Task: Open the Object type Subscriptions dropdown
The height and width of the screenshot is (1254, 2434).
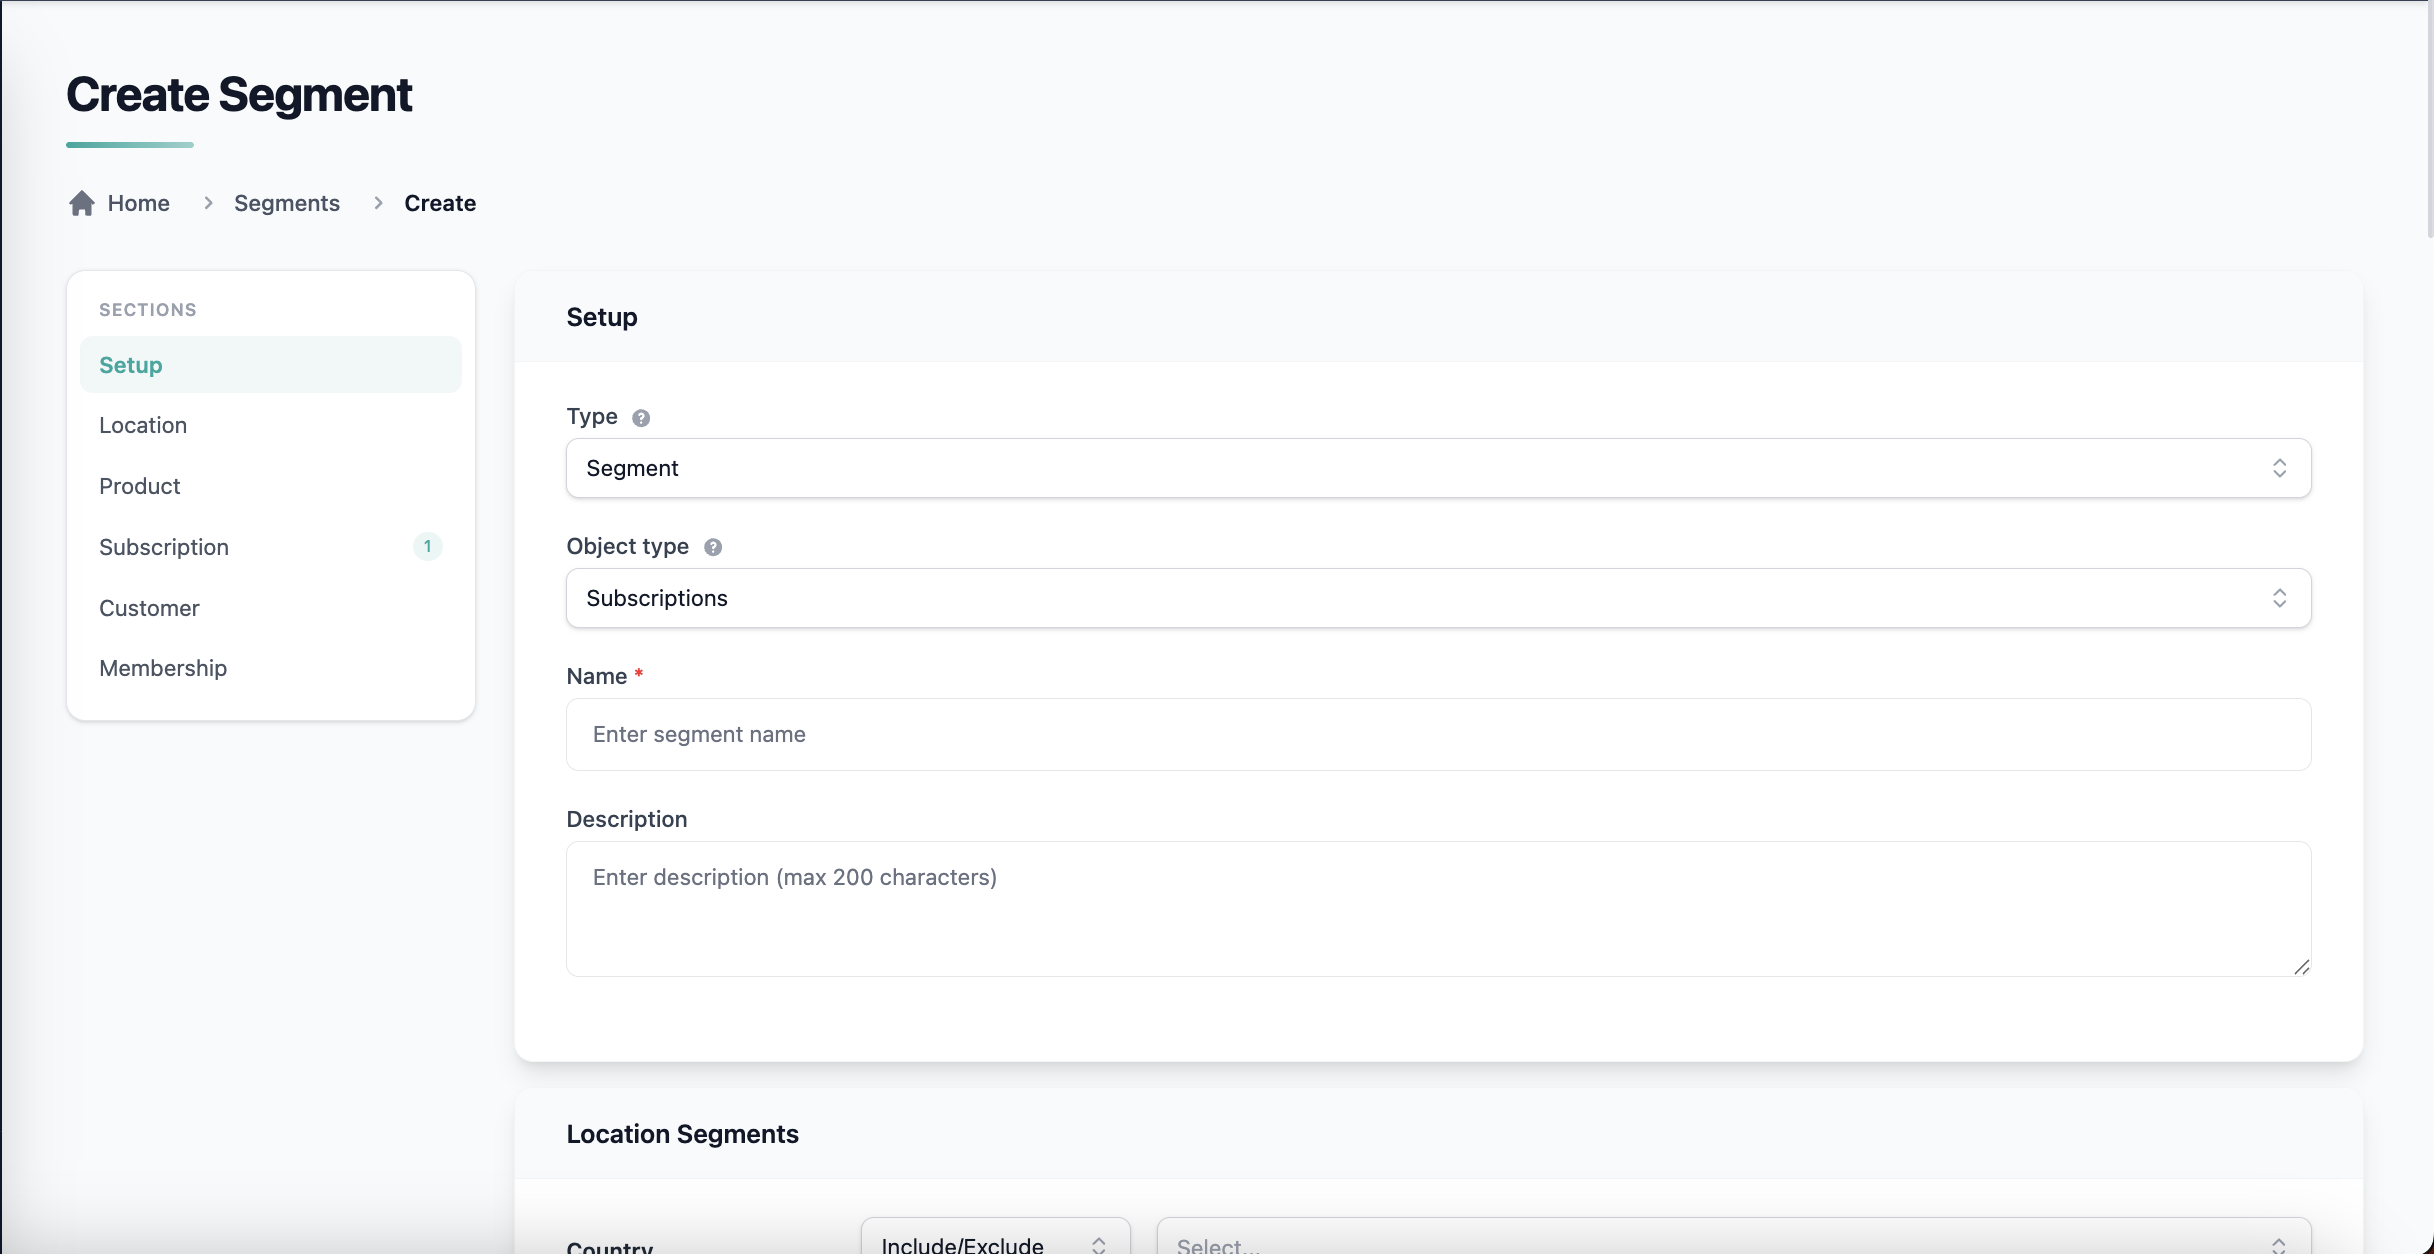Action: point(1437,598)
